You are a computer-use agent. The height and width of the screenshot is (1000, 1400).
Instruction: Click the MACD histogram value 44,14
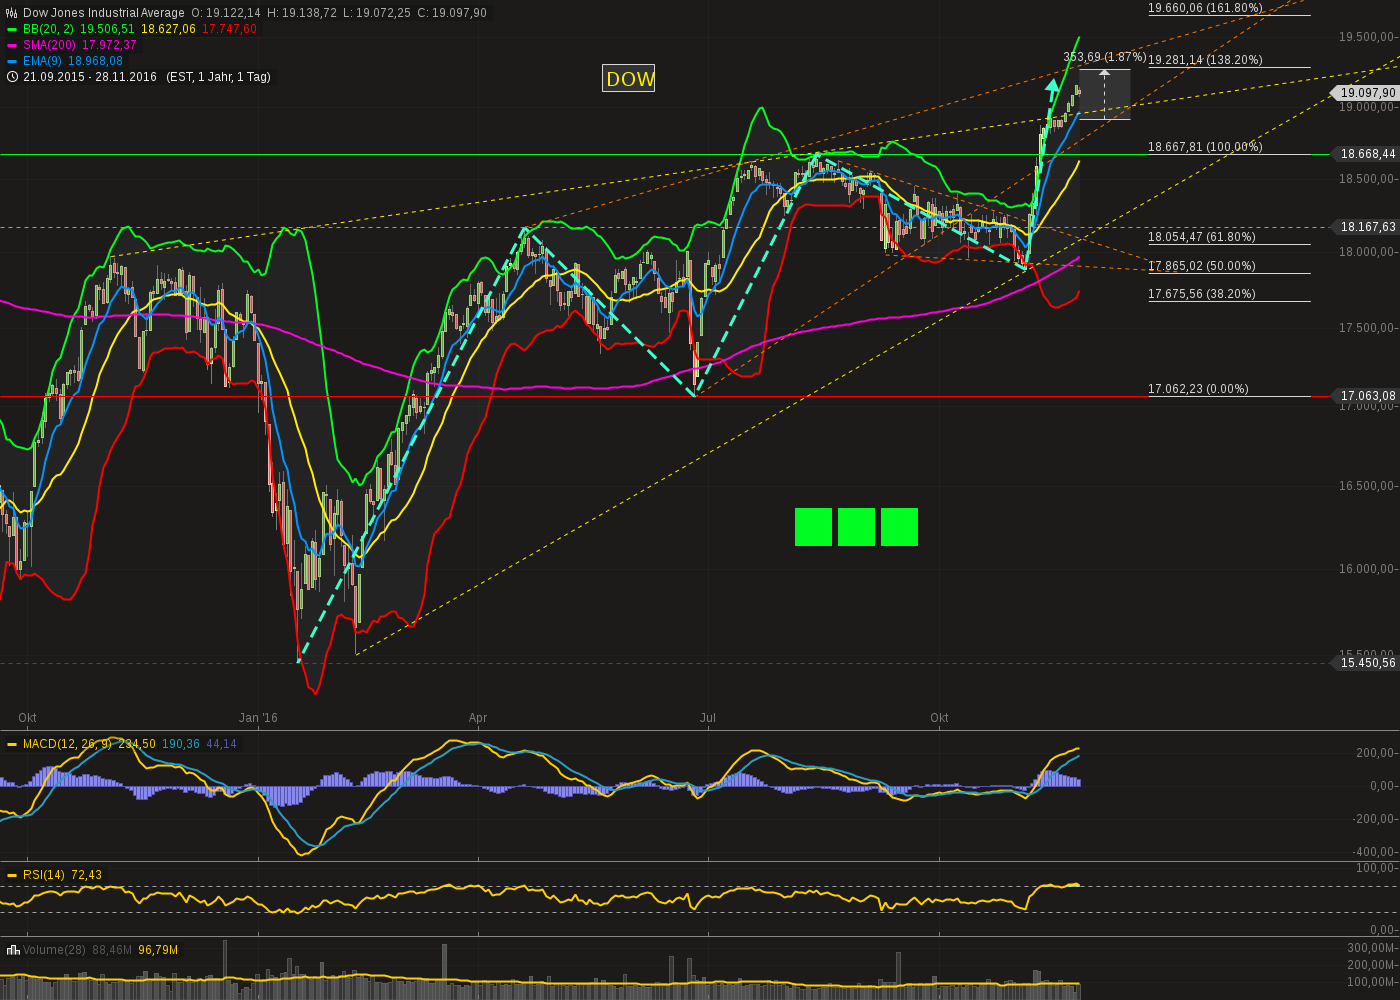point(222,744)
